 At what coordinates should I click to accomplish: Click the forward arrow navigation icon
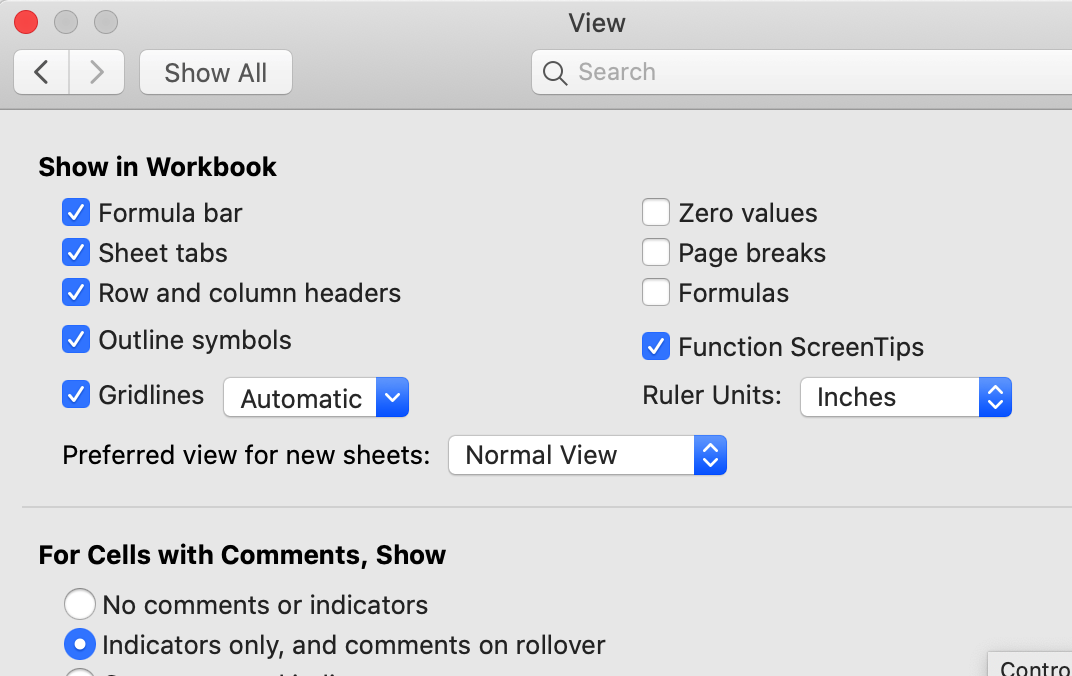tap(97, 72)
